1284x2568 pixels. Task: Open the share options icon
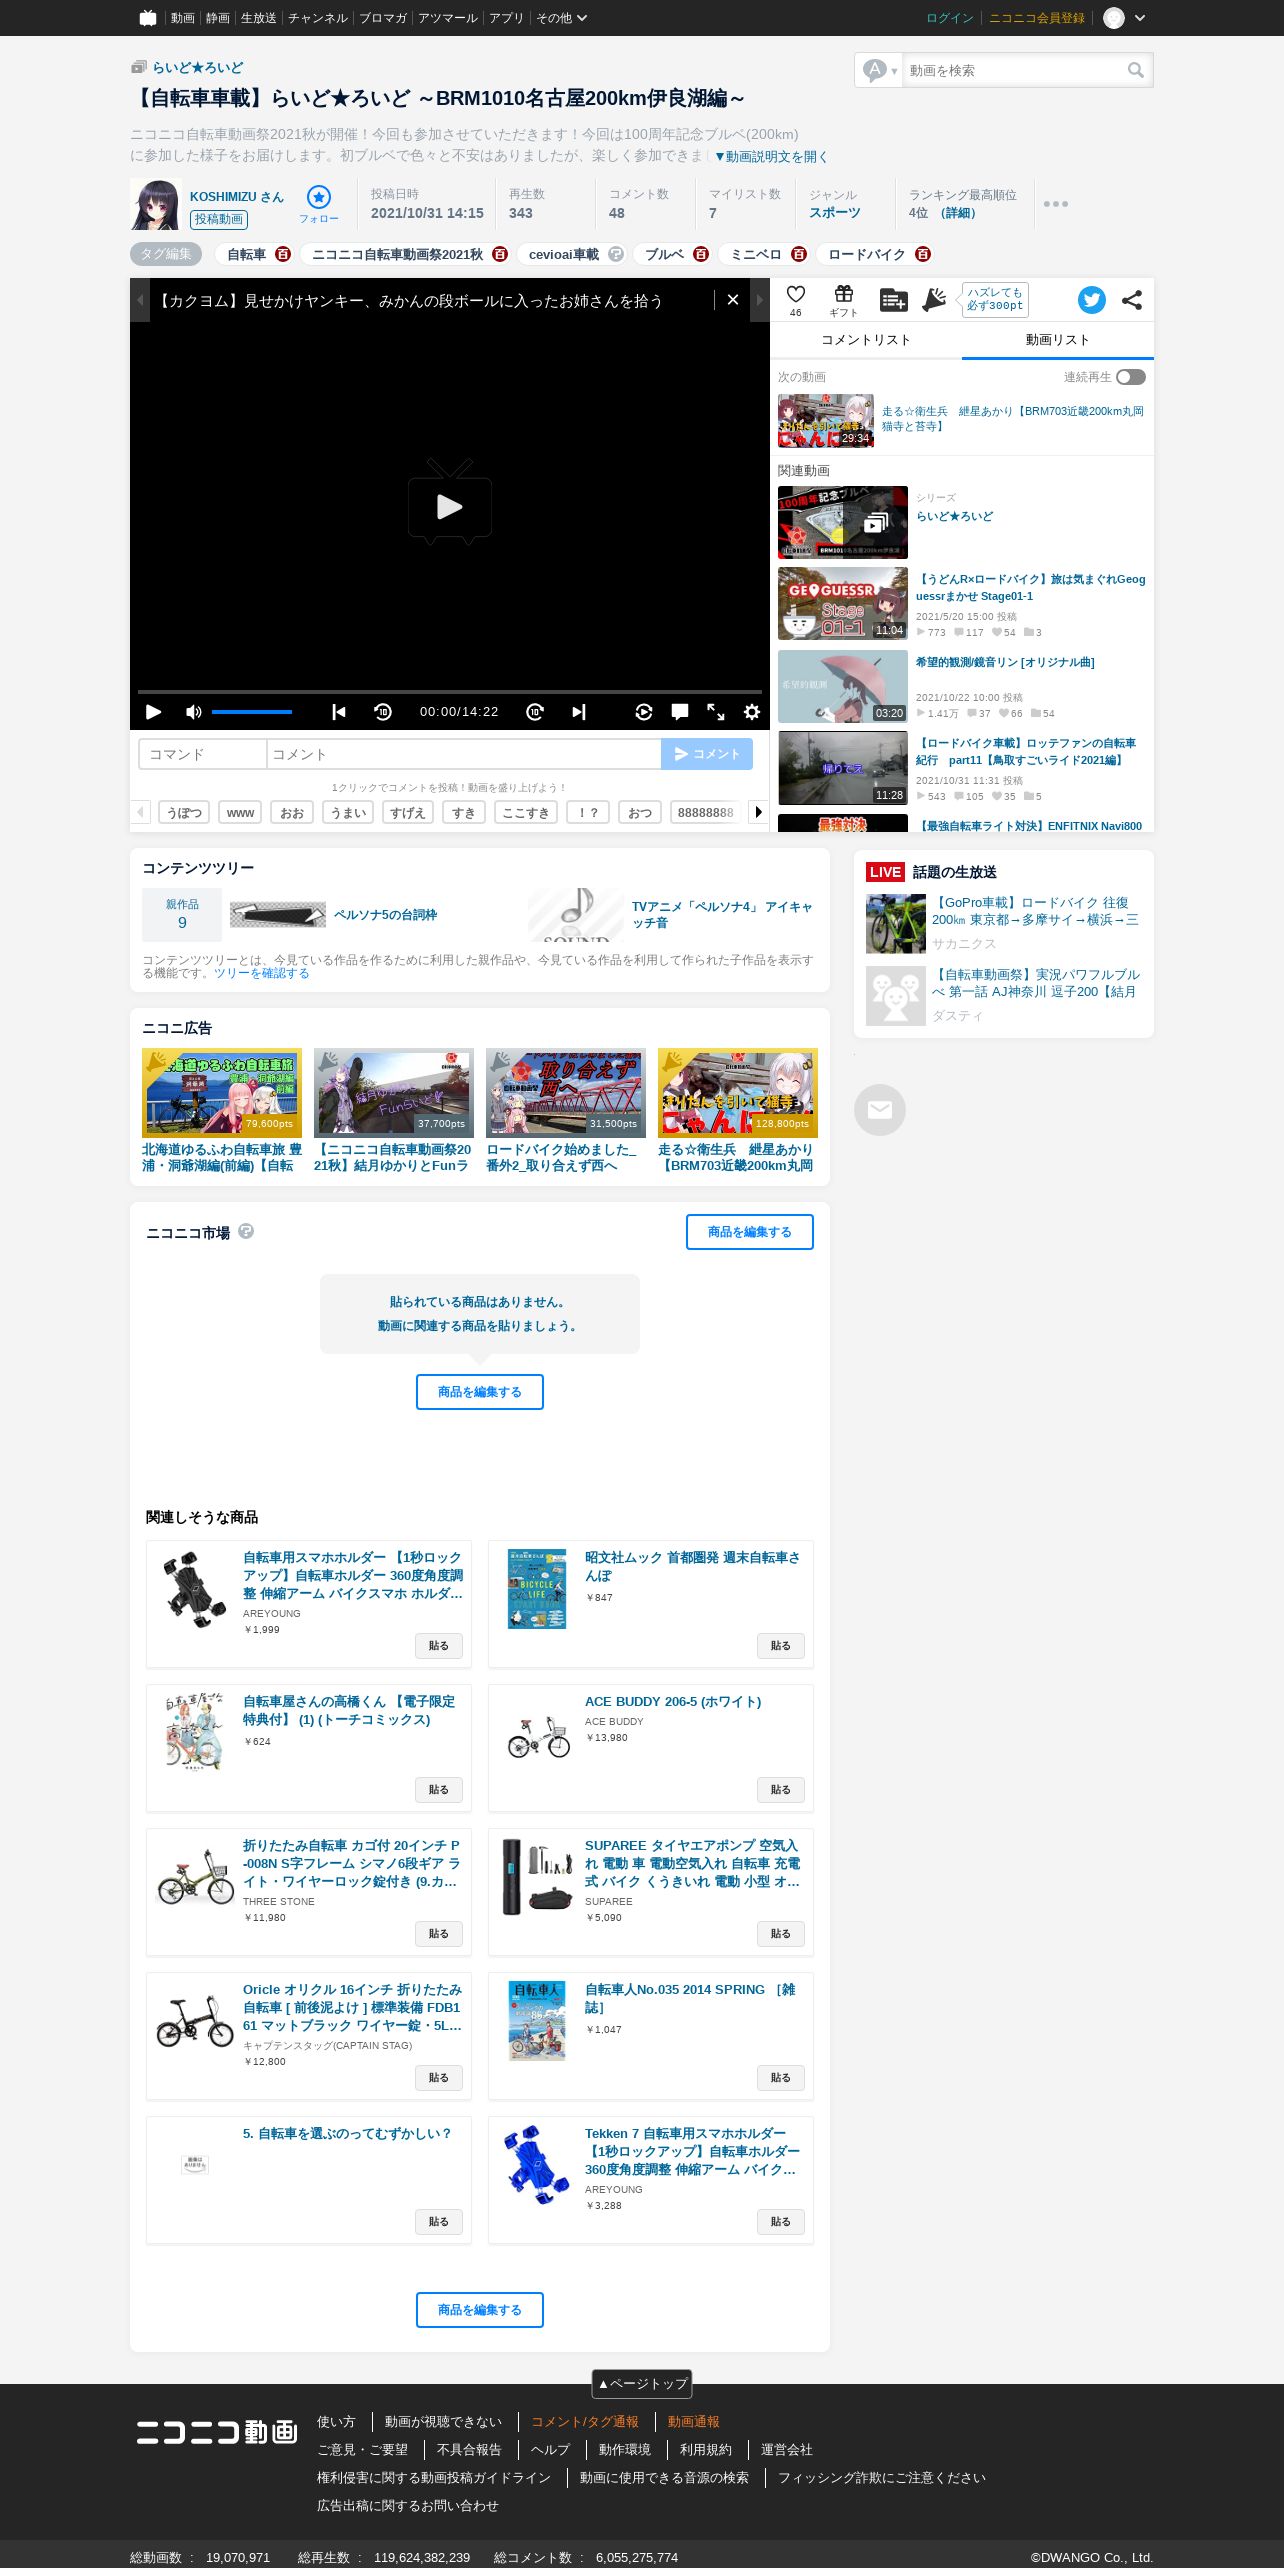1132,300
